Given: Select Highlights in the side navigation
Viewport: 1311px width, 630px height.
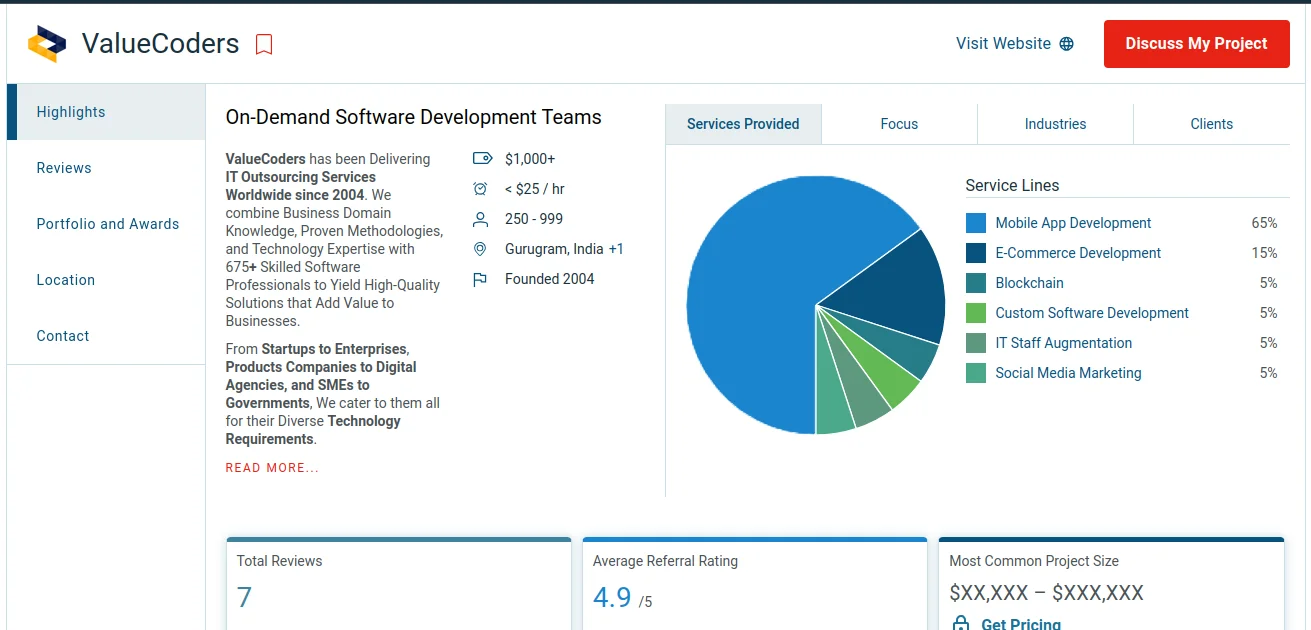Looking at the screenshot, I should [x=106, y=112].
